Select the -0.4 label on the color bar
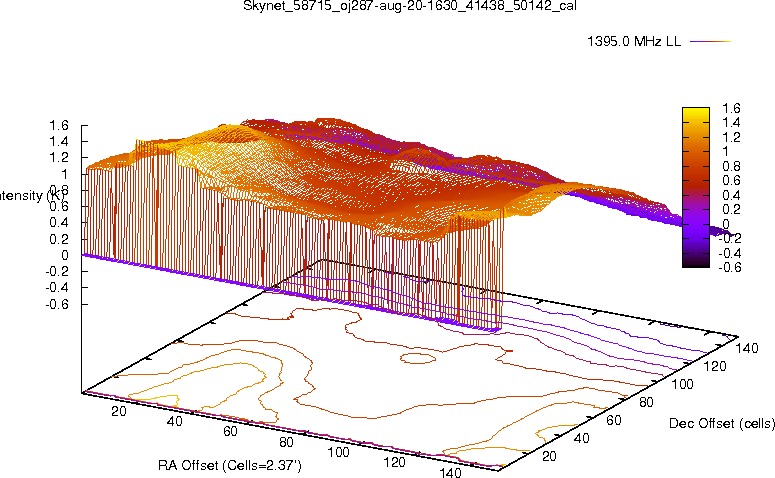This screenshot has width=775, height=478. pyautogui.click(x=730, y=253)
